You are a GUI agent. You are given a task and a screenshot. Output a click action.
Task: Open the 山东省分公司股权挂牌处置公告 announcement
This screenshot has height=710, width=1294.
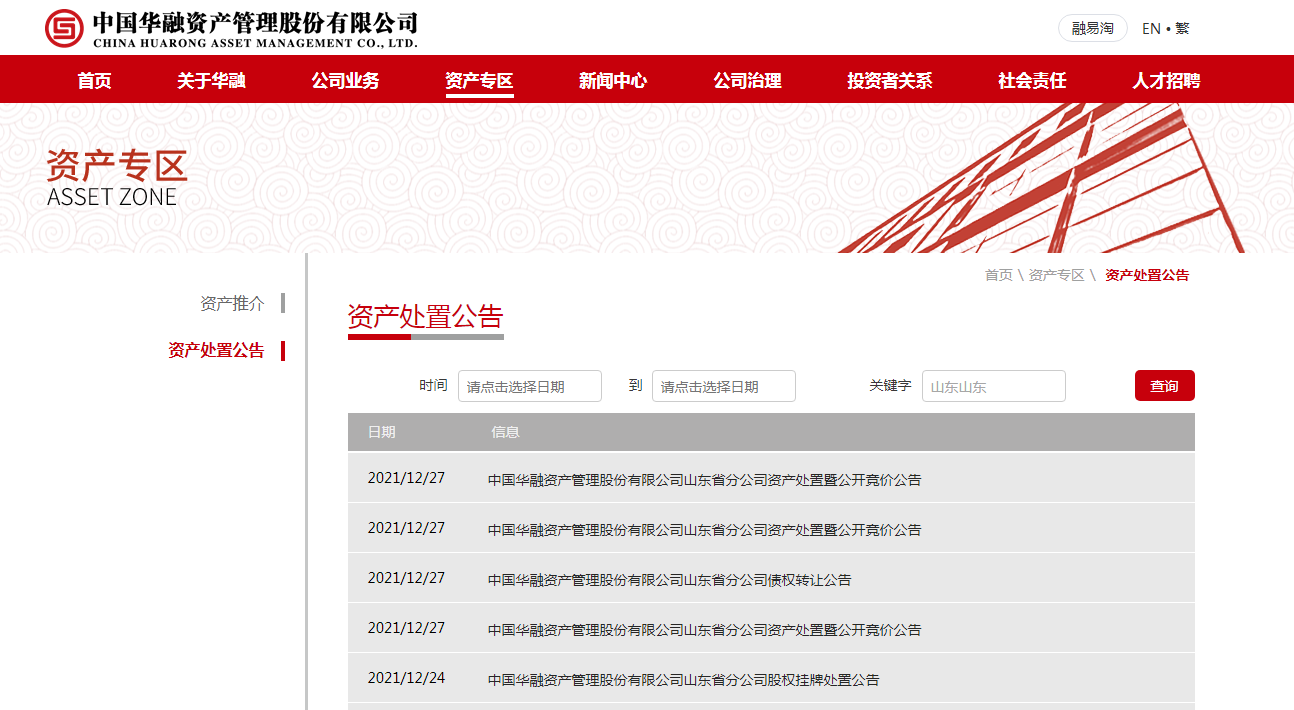click(684, 680)
